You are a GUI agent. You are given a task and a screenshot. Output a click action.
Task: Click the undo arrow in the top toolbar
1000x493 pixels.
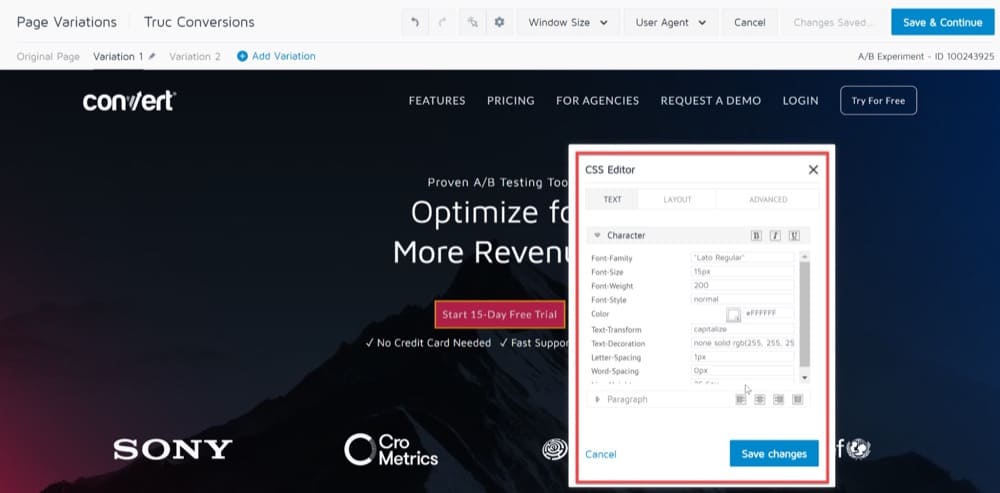415,22
